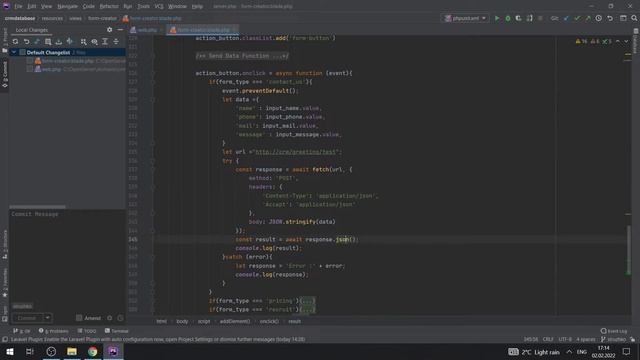Image resolution: width=640 pixels, height=360 pixels.
Task: Open Task View on the taskbar
Action: pos(30,351)
